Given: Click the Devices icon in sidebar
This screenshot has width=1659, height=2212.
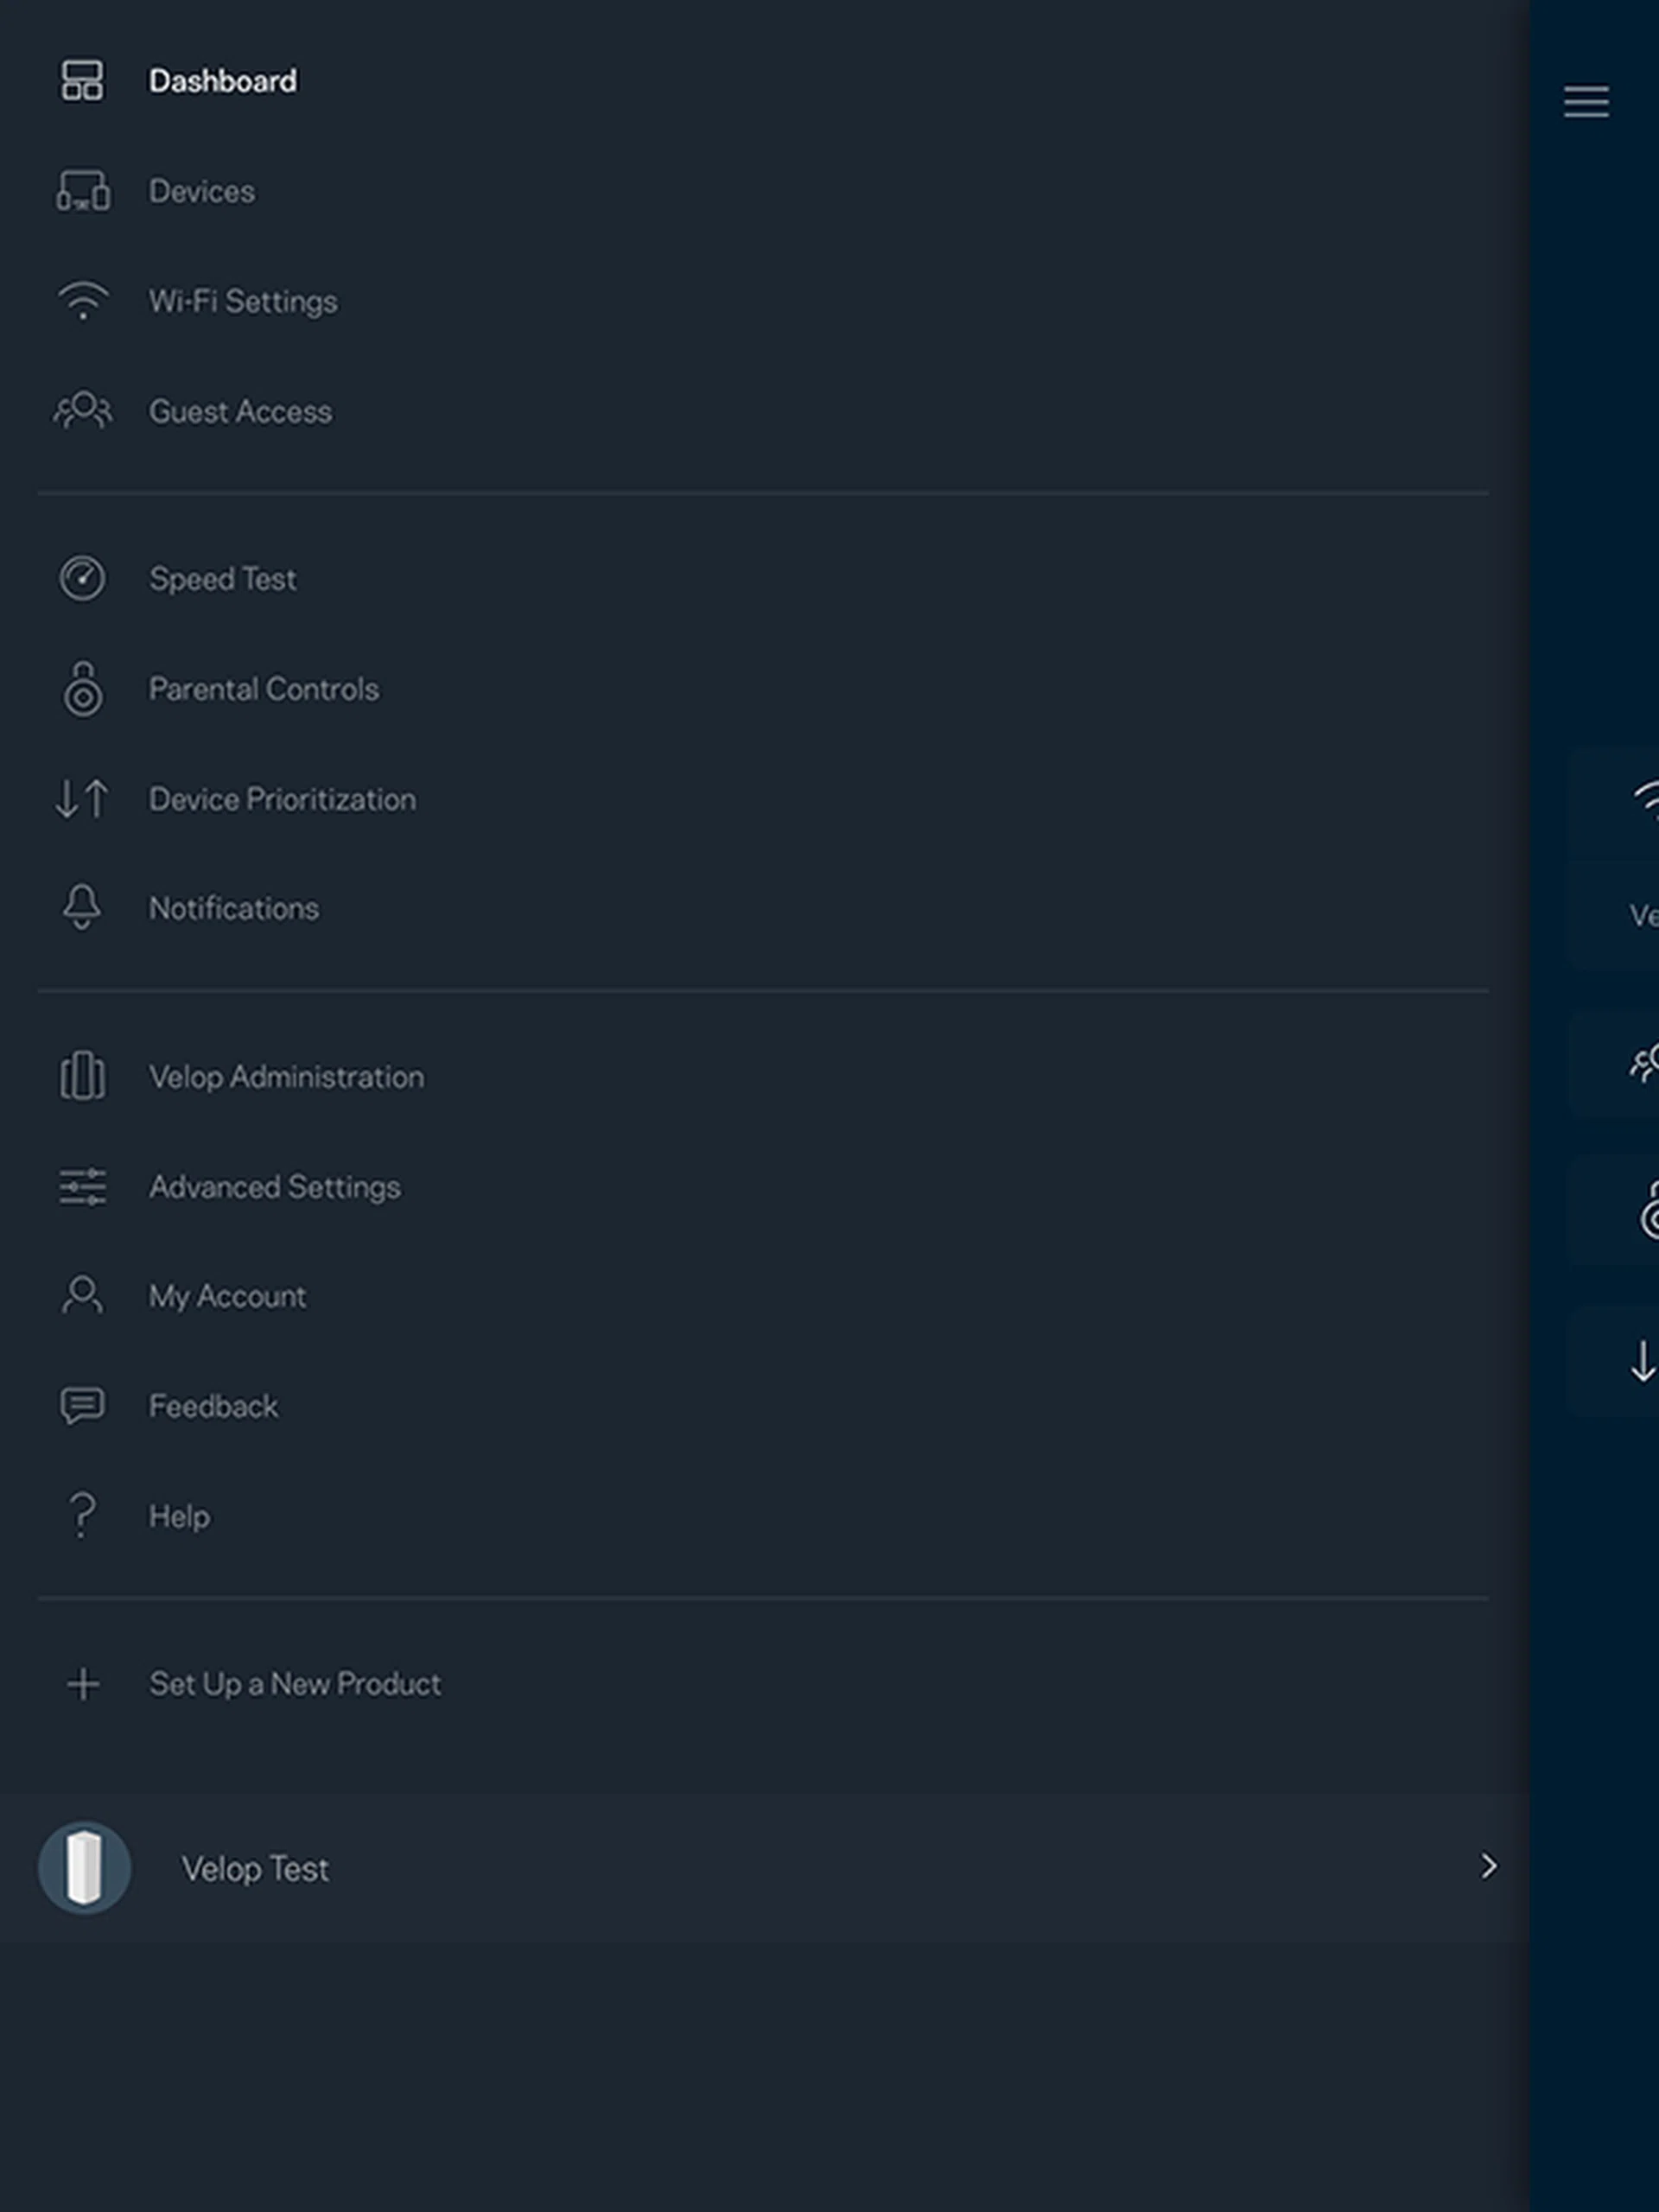Looking at the screenshot, I should [82, 191].
